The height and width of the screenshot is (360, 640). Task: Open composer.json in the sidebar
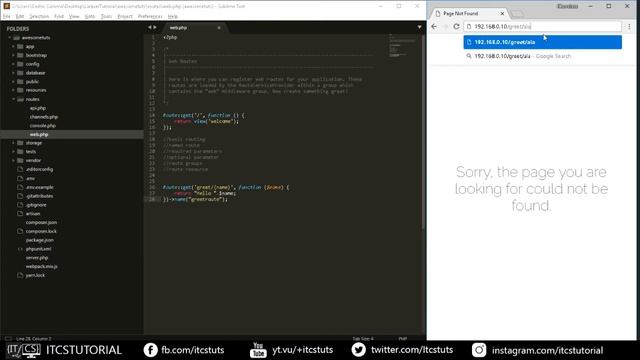pos(41,222)
